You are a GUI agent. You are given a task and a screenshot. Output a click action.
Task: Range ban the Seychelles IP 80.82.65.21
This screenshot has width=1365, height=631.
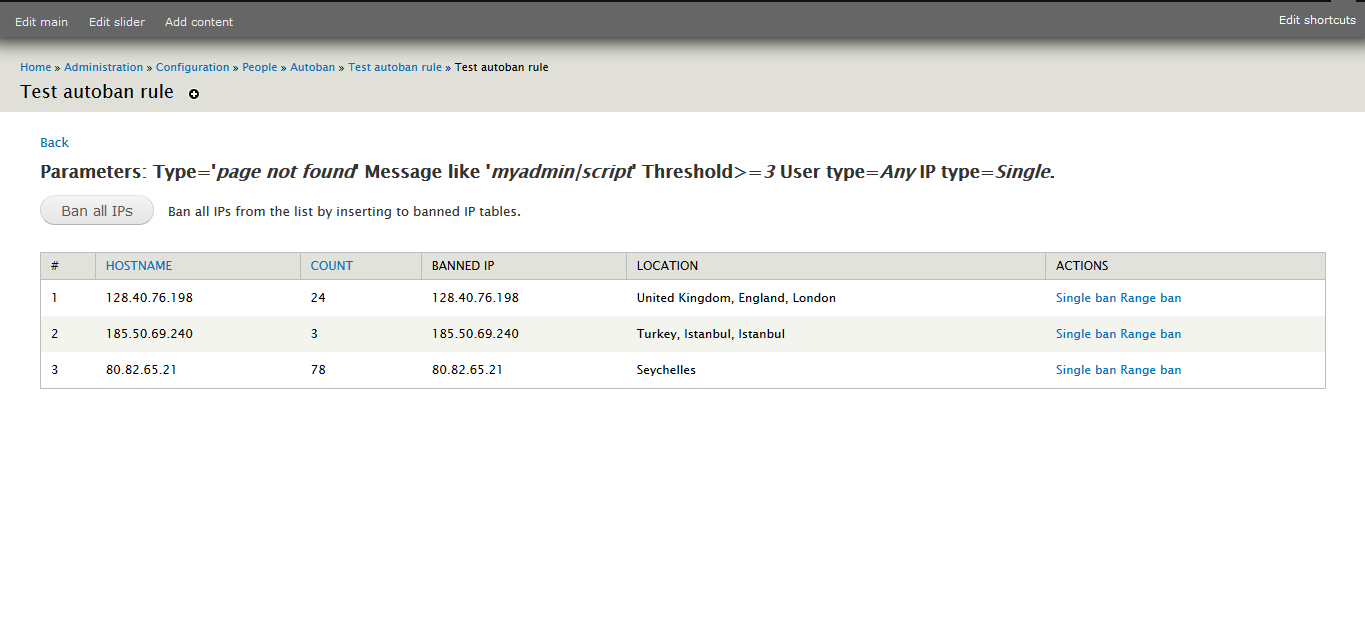tap(1152, 369)
